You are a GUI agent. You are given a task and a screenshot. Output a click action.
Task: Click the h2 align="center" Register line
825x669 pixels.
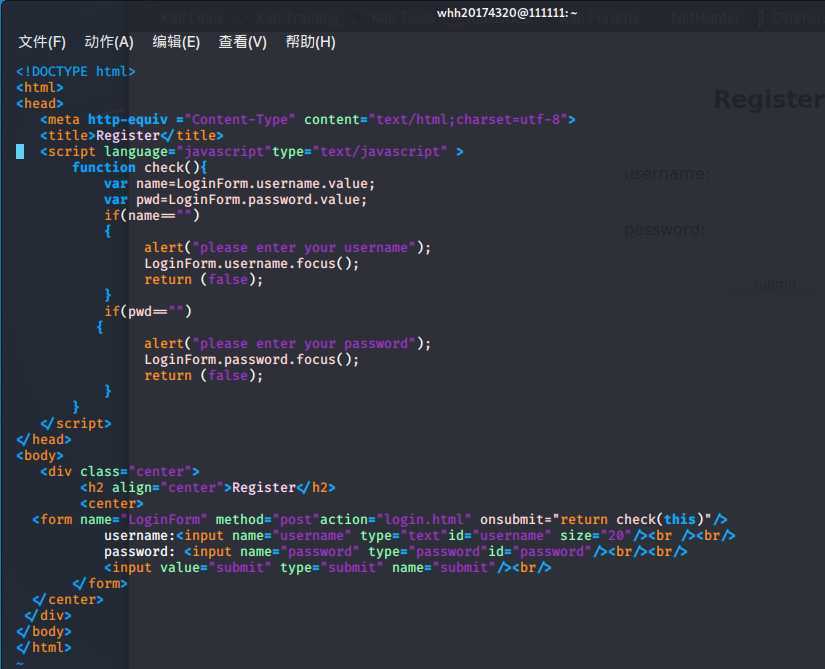208,488
